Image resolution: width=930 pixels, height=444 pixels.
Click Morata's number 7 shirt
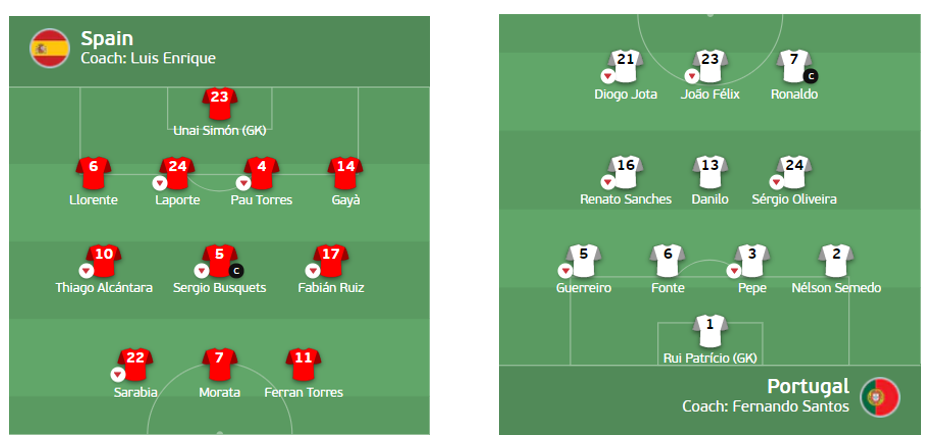click(x=219, y=360)
